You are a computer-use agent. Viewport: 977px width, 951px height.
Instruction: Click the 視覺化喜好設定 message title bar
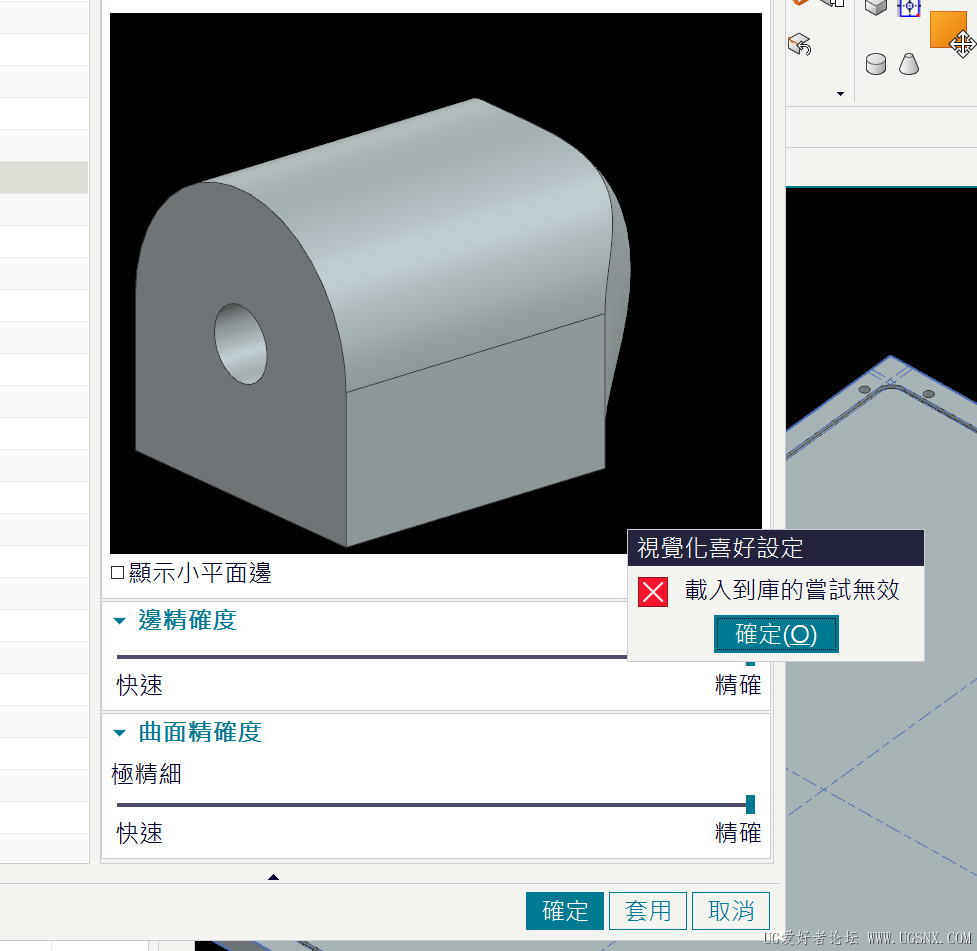click(x=775, y=548)
